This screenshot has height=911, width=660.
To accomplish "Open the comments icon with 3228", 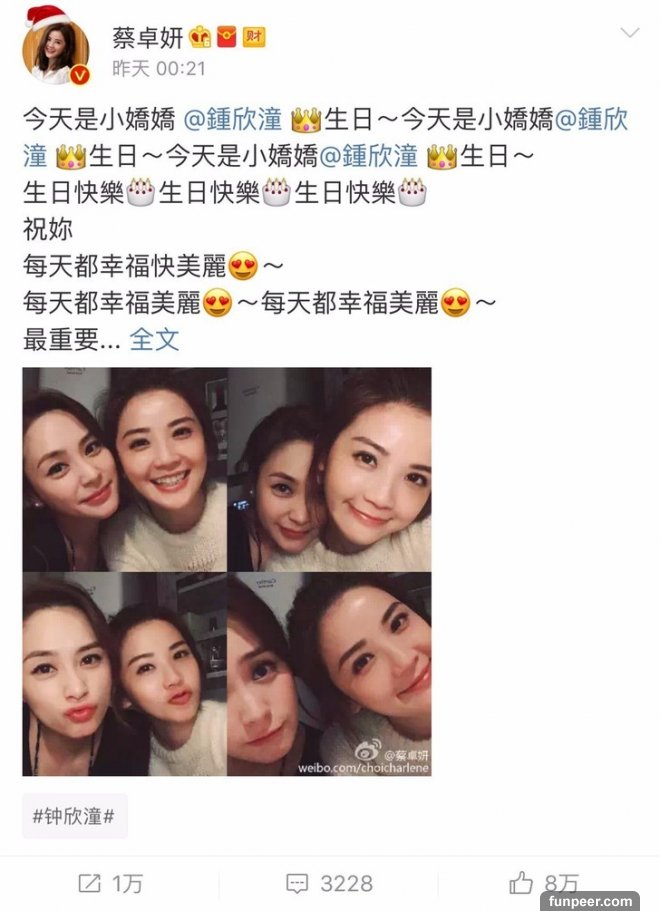I will click(x=329, y=884).
